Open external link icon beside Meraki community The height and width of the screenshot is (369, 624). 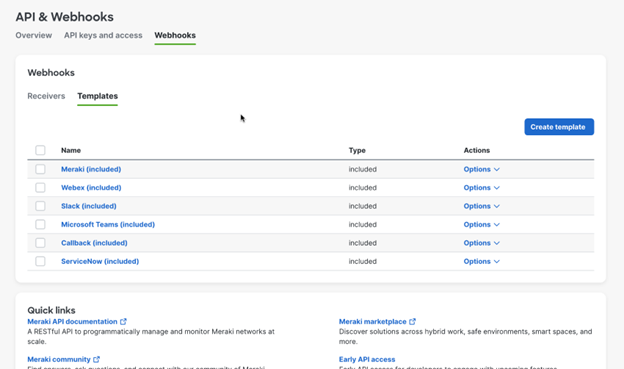pos(96,359)
